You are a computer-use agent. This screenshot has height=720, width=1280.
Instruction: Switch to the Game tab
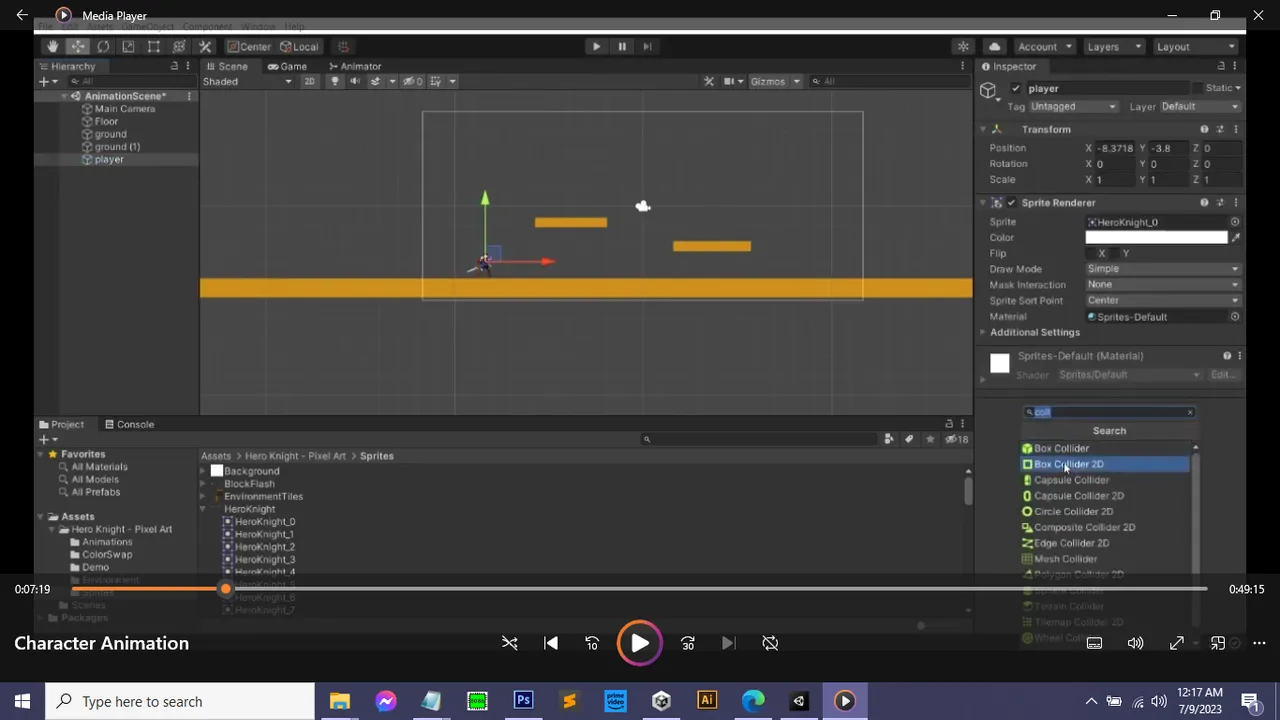[x=287, y=67]
